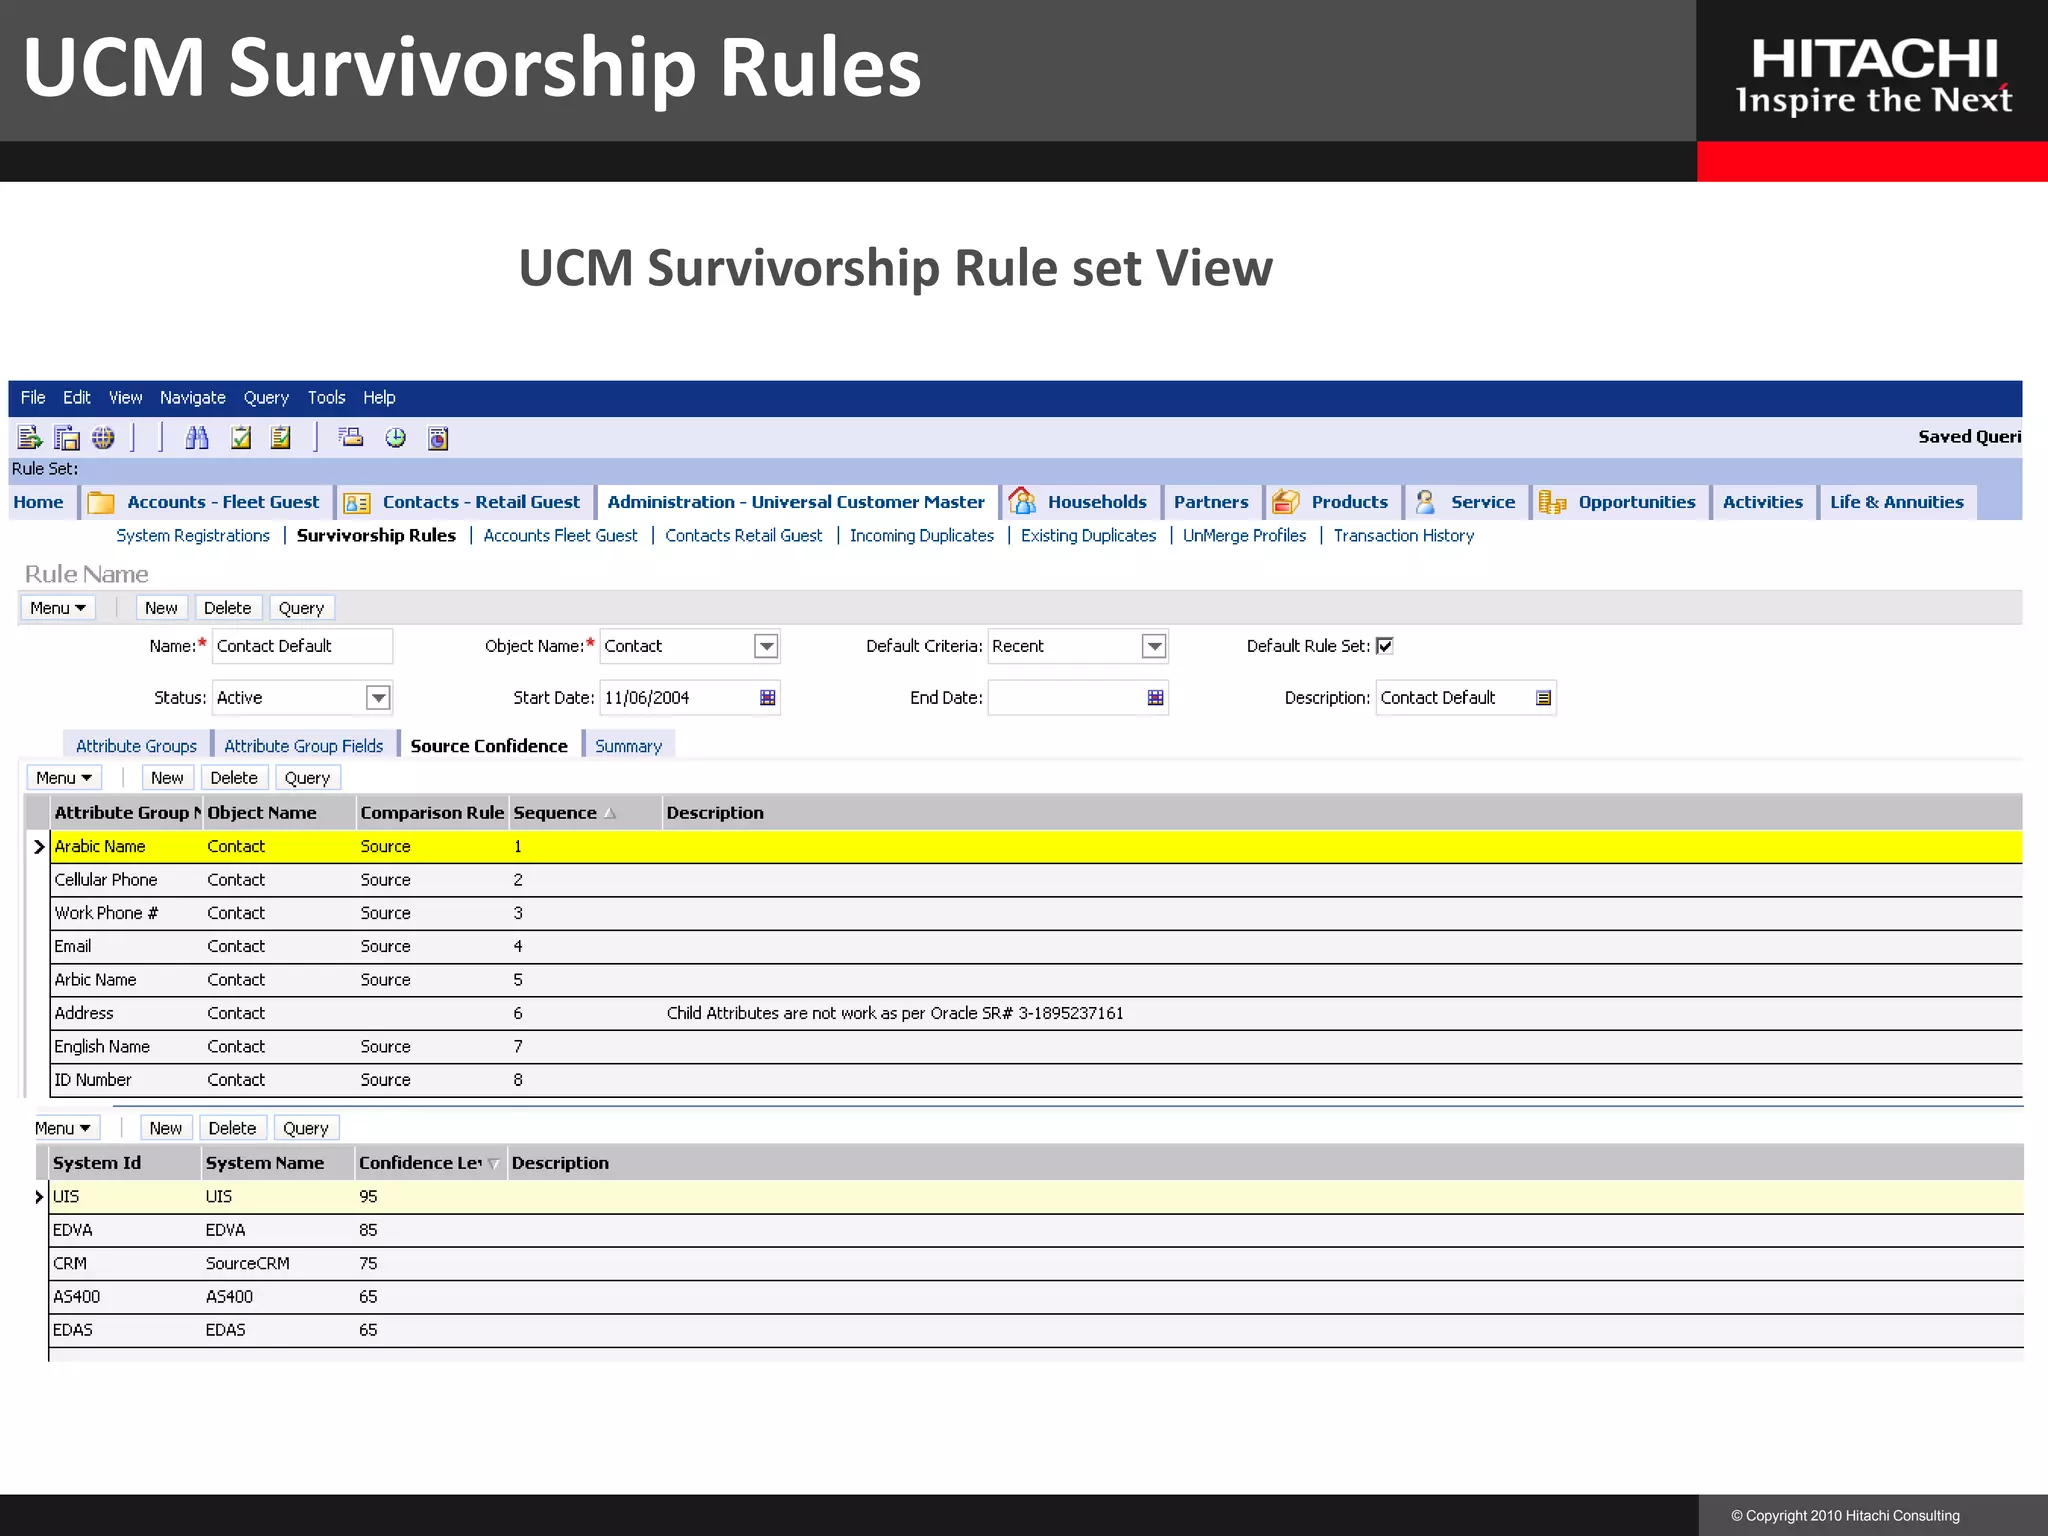Click Delete in the system confidence list
This screenshot has width=2048, height=1536.
point(233,1128)
